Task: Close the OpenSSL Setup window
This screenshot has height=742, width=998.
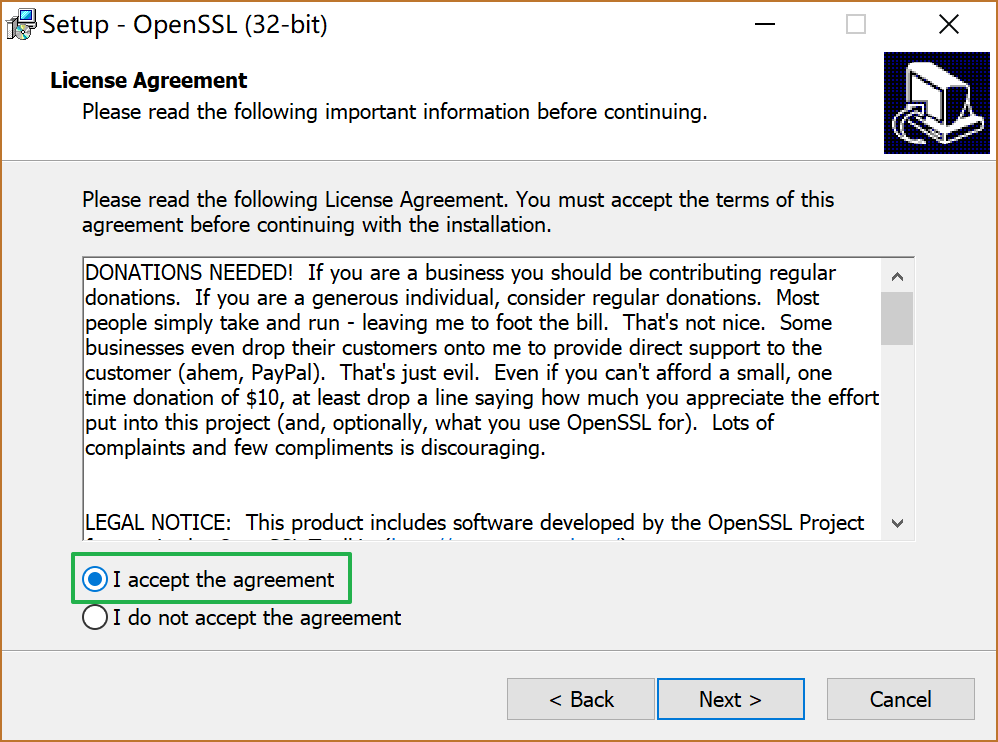Action: (x=948, y=25)
